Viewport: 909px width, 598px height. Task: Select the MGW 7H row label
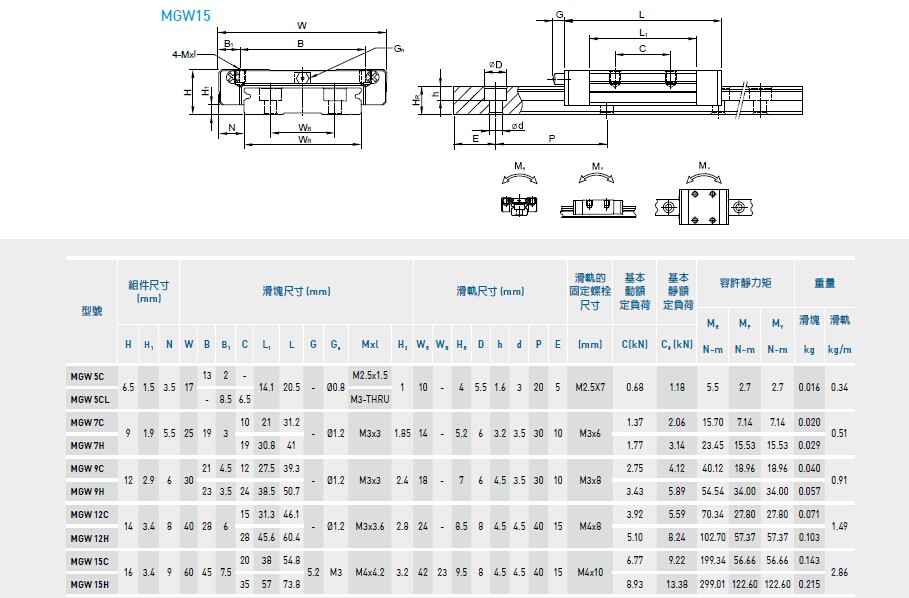pos(88,445)
